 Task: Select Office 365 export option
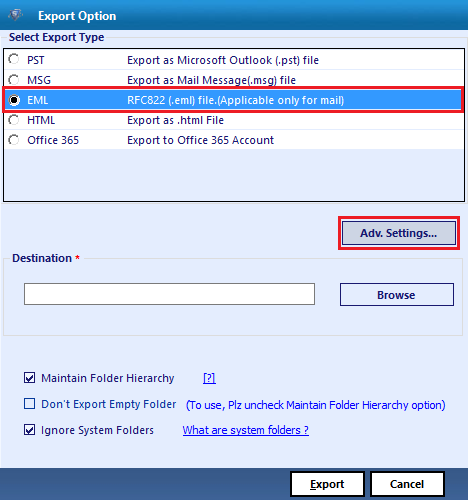pos(14,140)
